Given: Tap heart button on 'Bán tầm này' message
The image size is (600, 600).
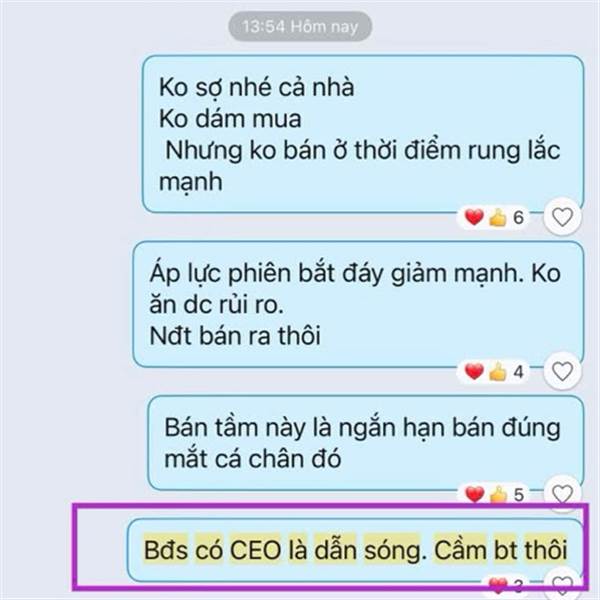Looking at the screenshot, I should point(562,494).
